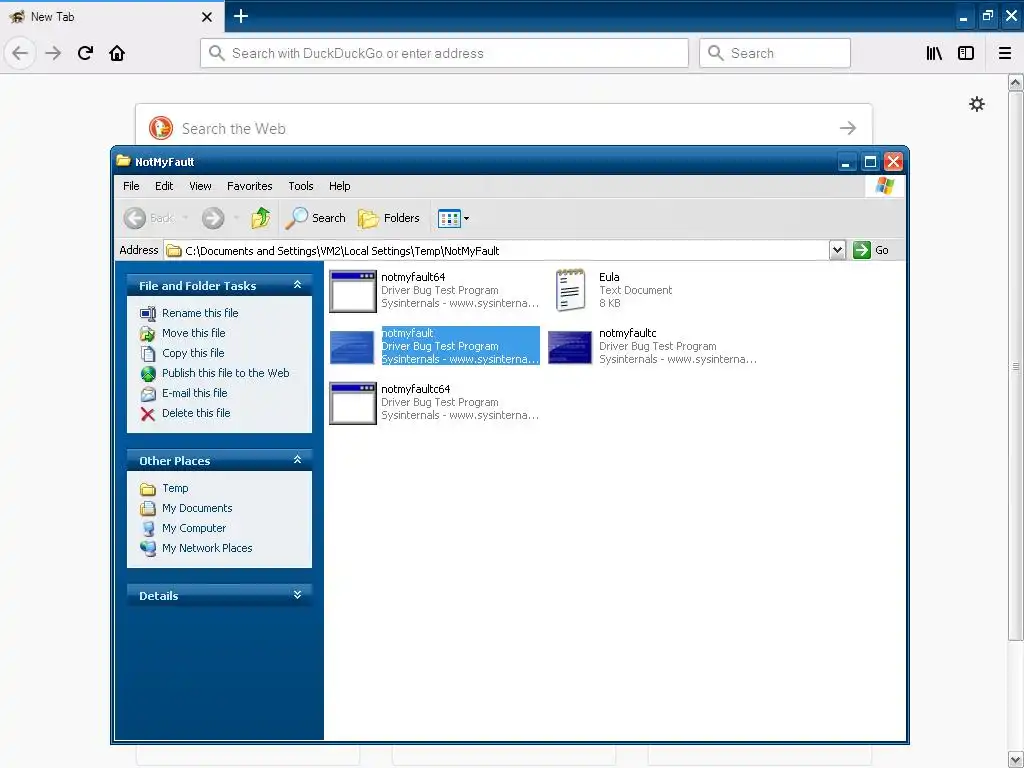The width and height of the screenshot is (1024, 768).
Task: Click the red Delete this file icon
Action: [x=148, y=414]
